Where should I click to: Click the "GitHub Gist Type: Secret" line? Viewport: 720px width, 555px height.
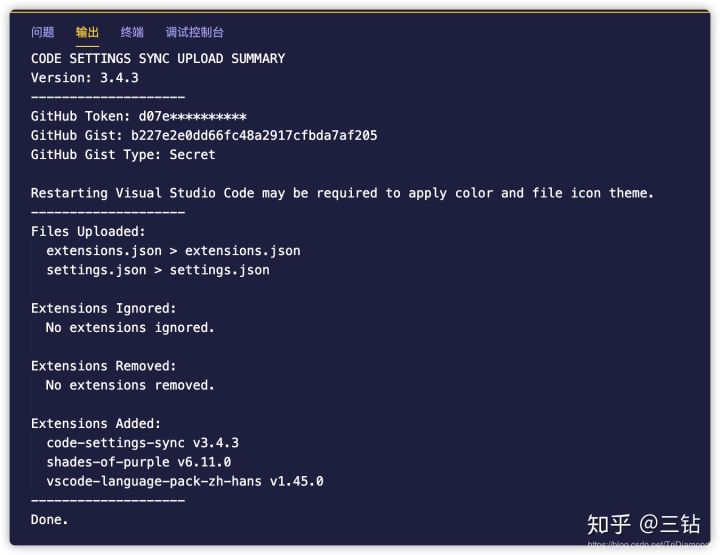click(123, 154)
